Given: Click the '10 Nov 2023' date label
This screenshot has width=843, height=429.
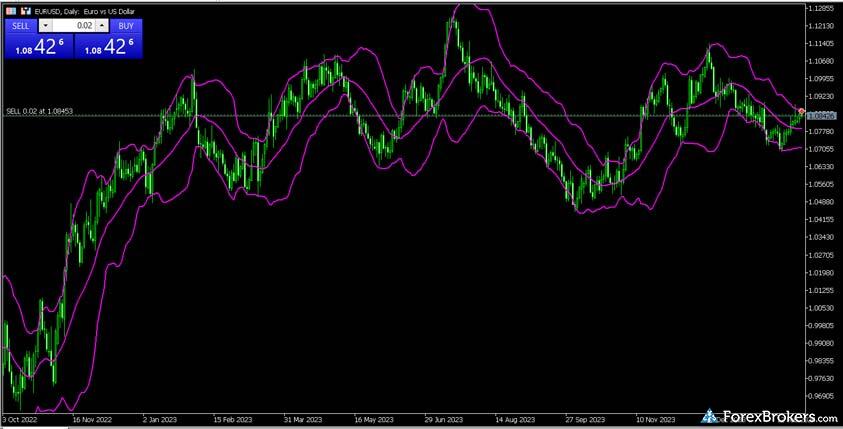Looking at the screenshot, I should tap(655, 420).
